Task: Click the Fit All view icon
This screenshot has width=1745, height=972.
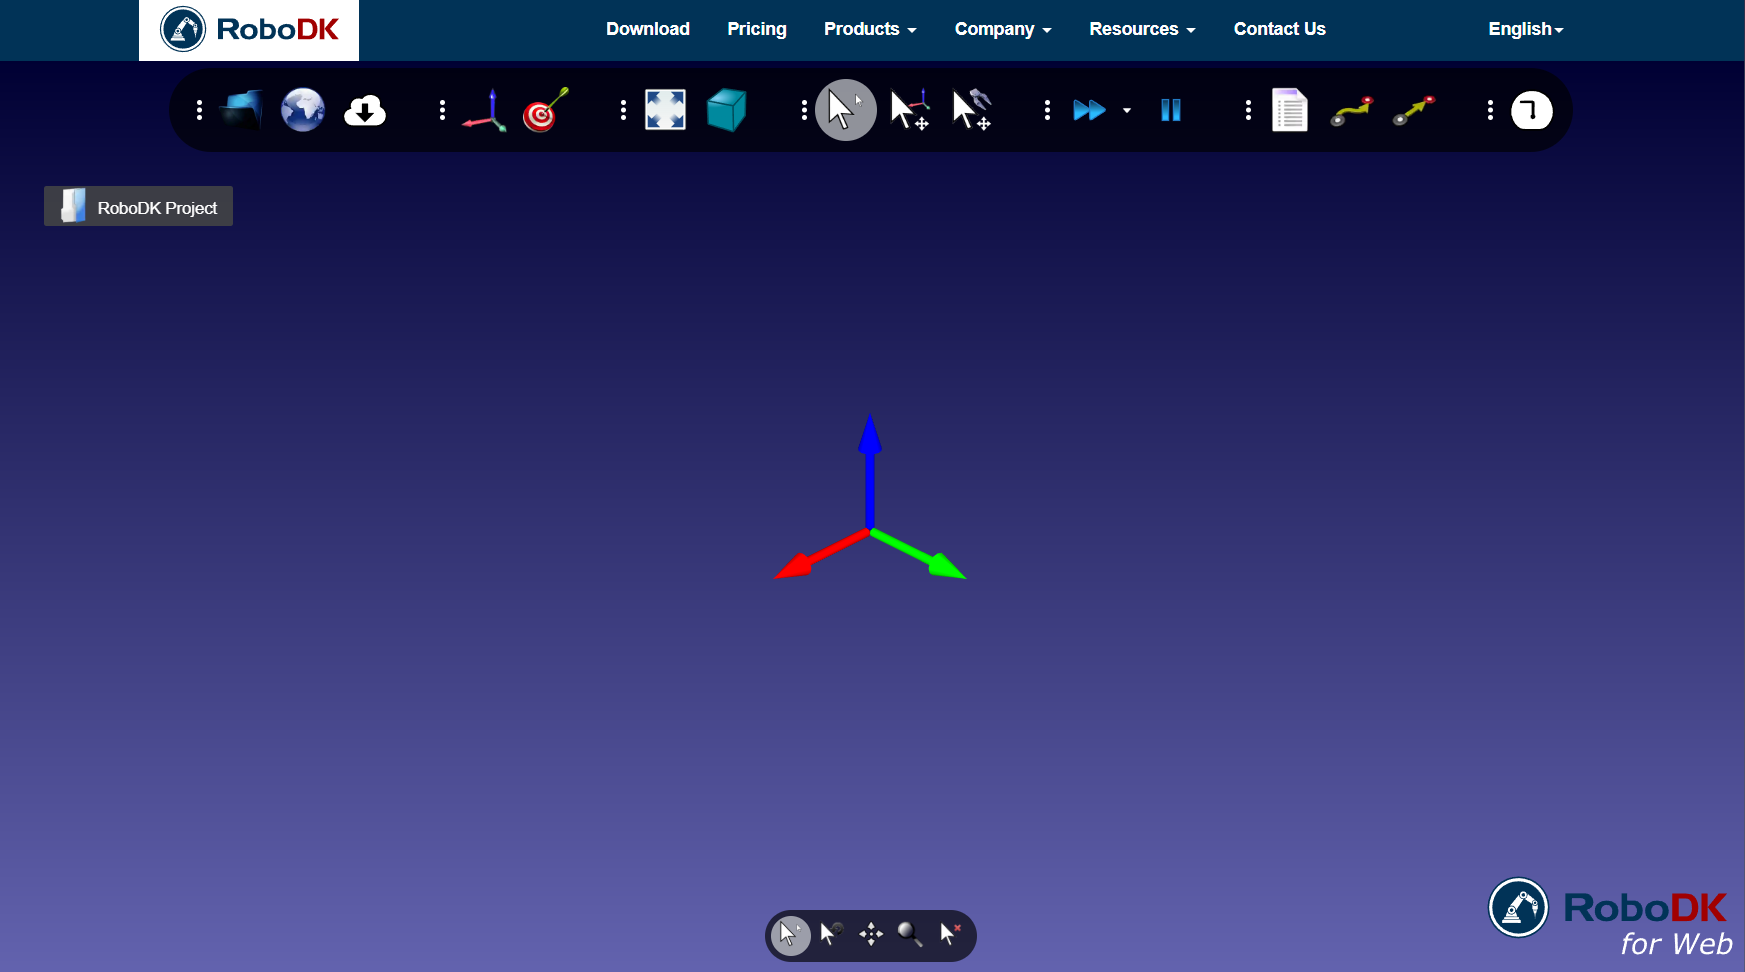Action: point(665,110)
